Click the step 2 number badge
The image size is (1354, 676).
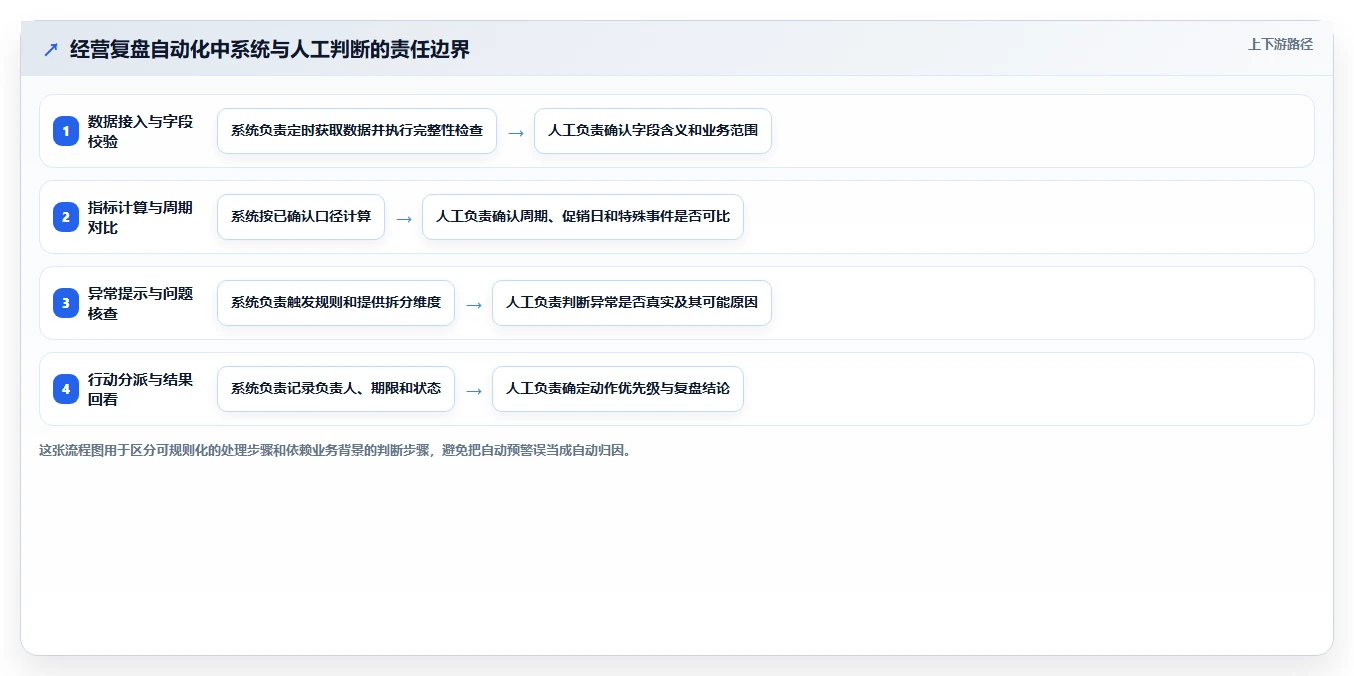[66, 217]
